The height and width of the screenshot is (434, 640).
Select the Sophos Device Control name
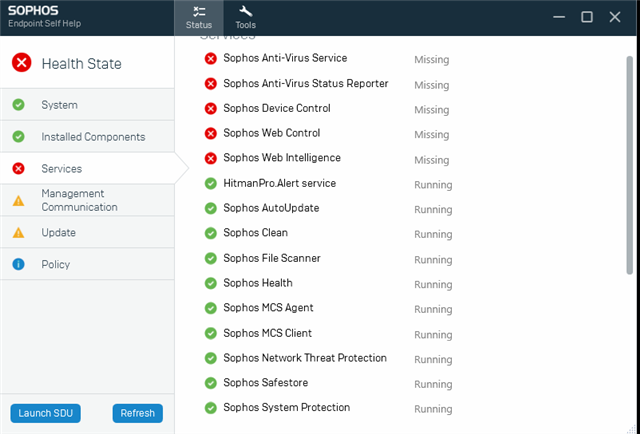pyautogui.click(x=277, y=108)
